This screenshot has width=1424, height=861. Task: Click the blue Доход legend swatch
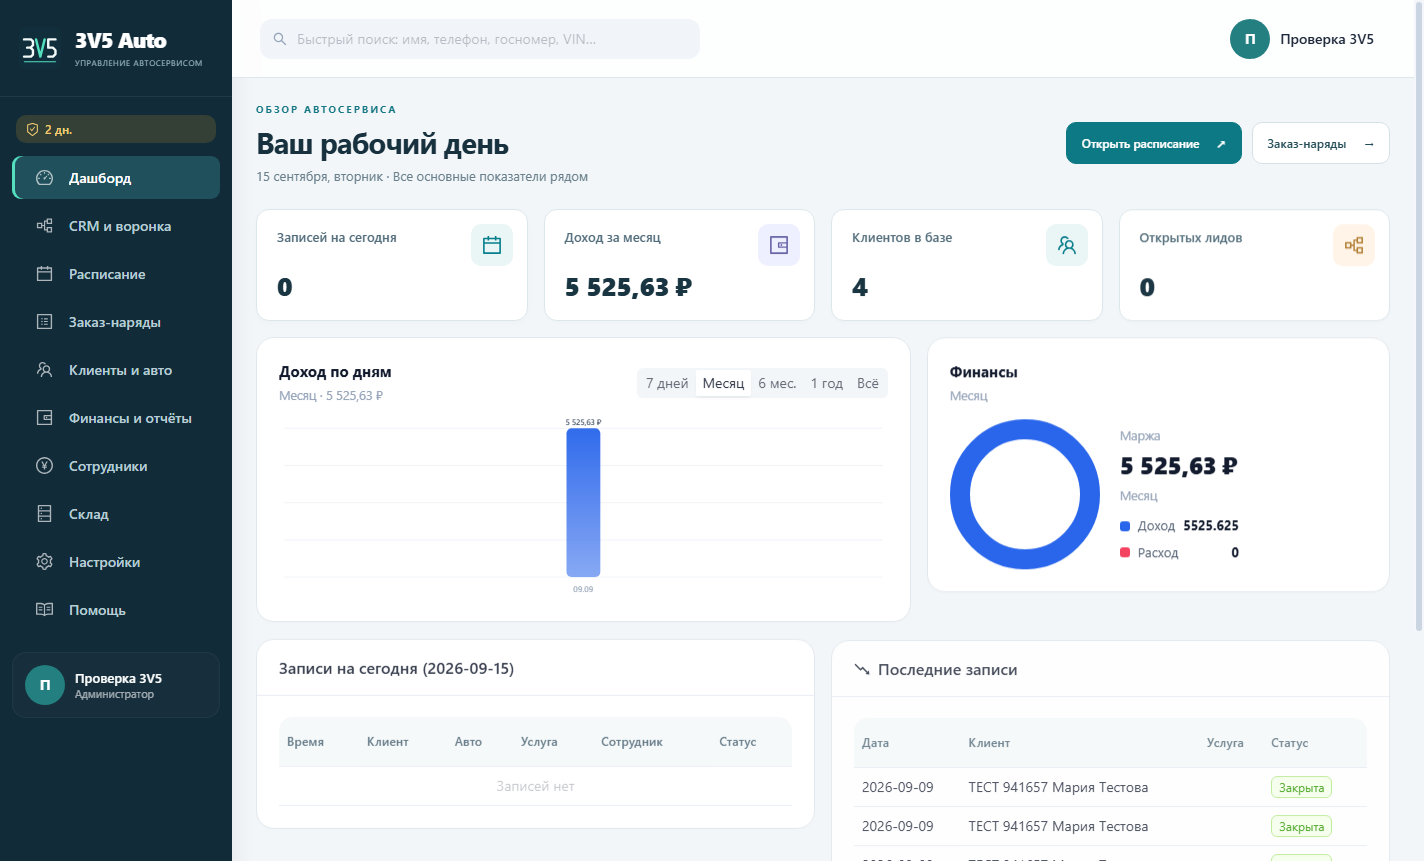[1125, 526]
